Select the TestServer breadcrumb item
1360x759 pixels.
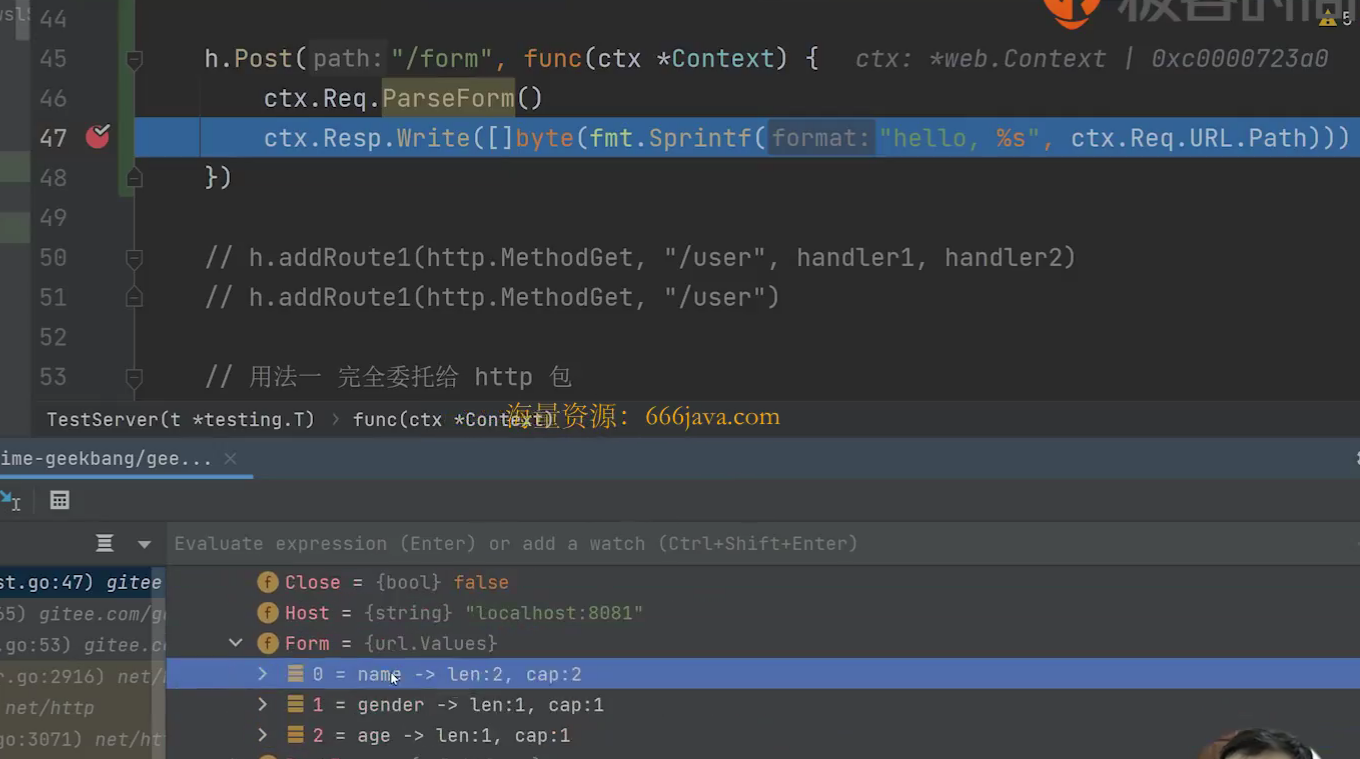(x=180, y=420)
